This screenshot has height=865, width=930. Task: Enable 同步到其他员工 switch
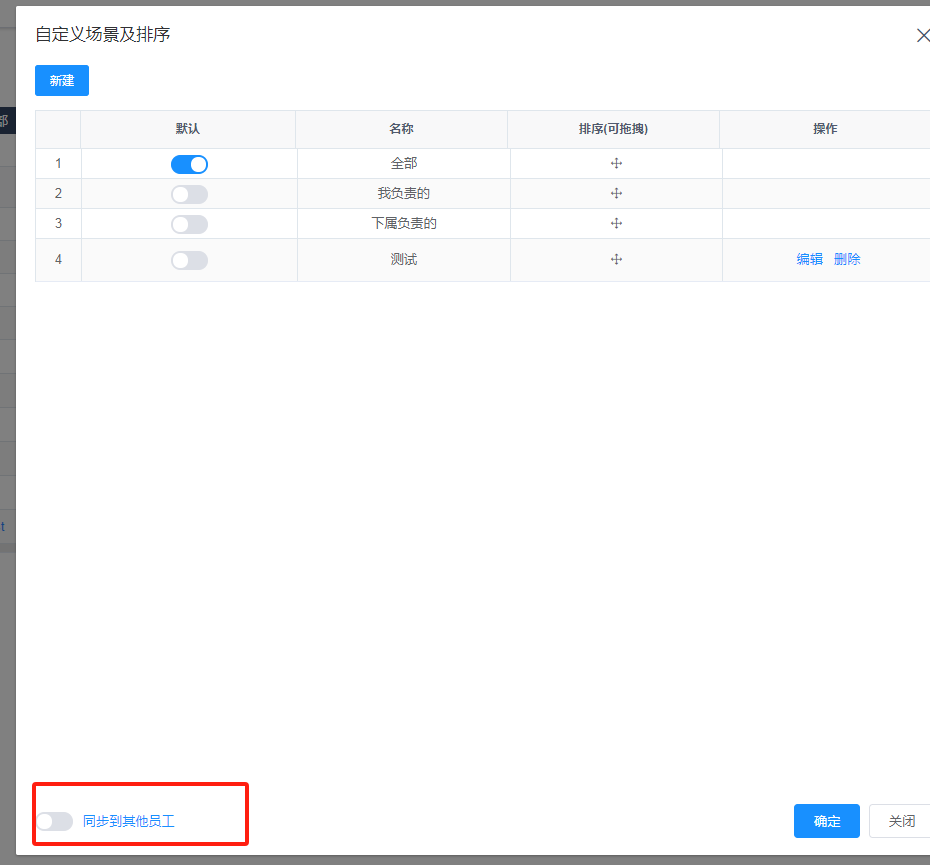click(54, 821)
